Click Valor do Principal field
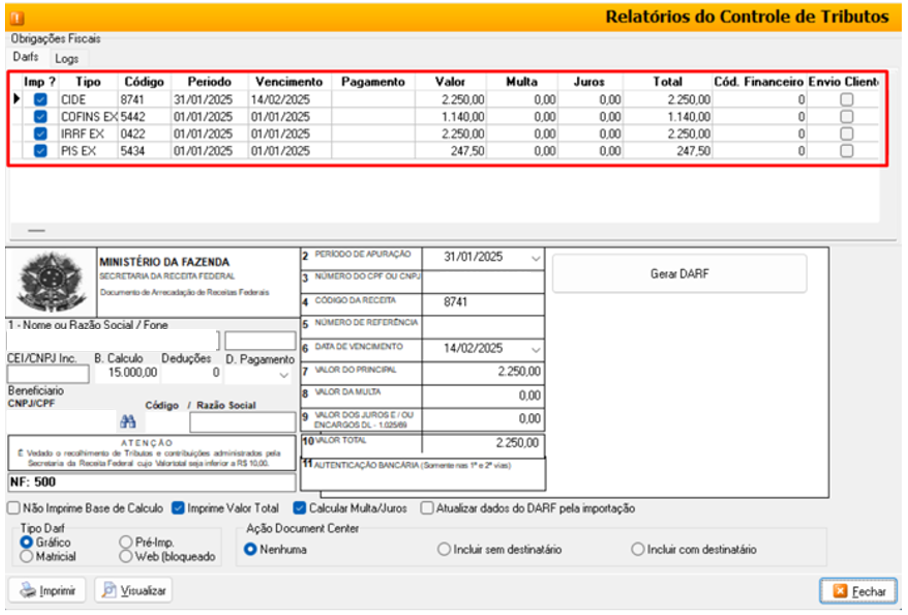Screen dimensions: 908x615 (x=484, y=372)
